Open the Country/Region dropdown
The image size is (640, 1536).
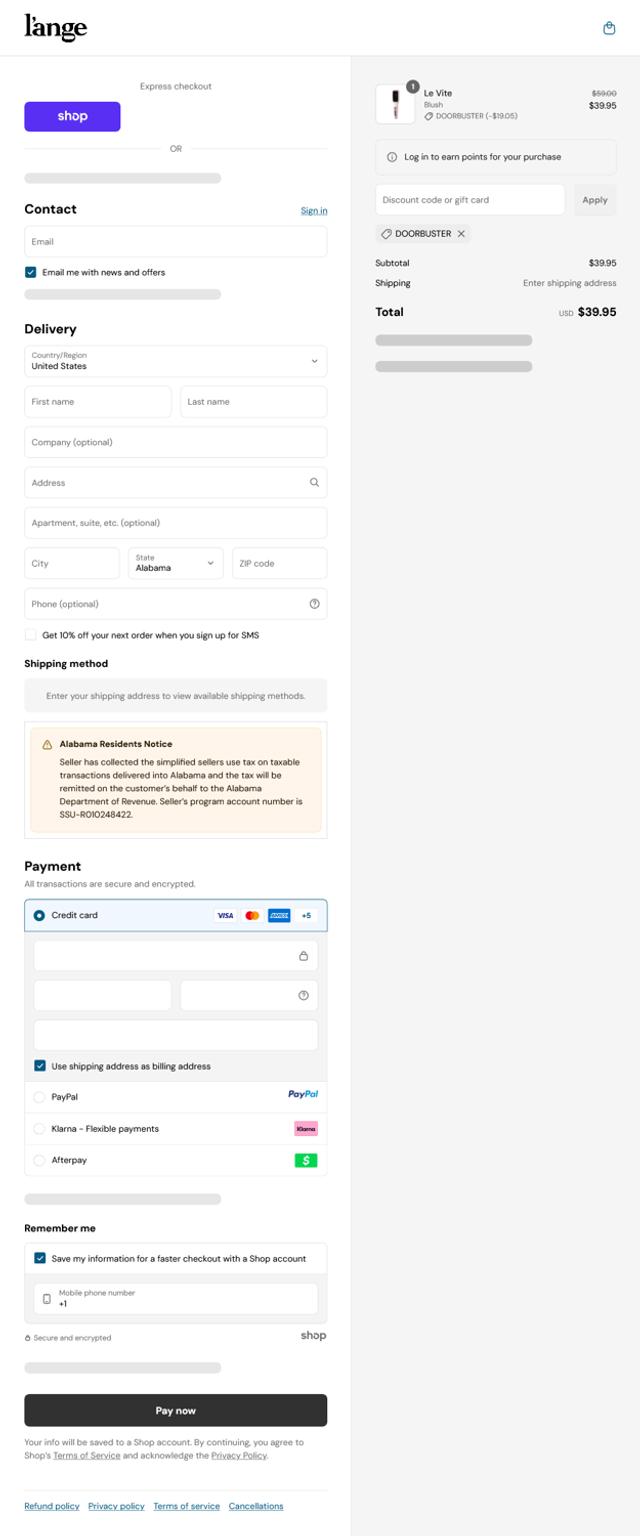[x=176, y=361]
